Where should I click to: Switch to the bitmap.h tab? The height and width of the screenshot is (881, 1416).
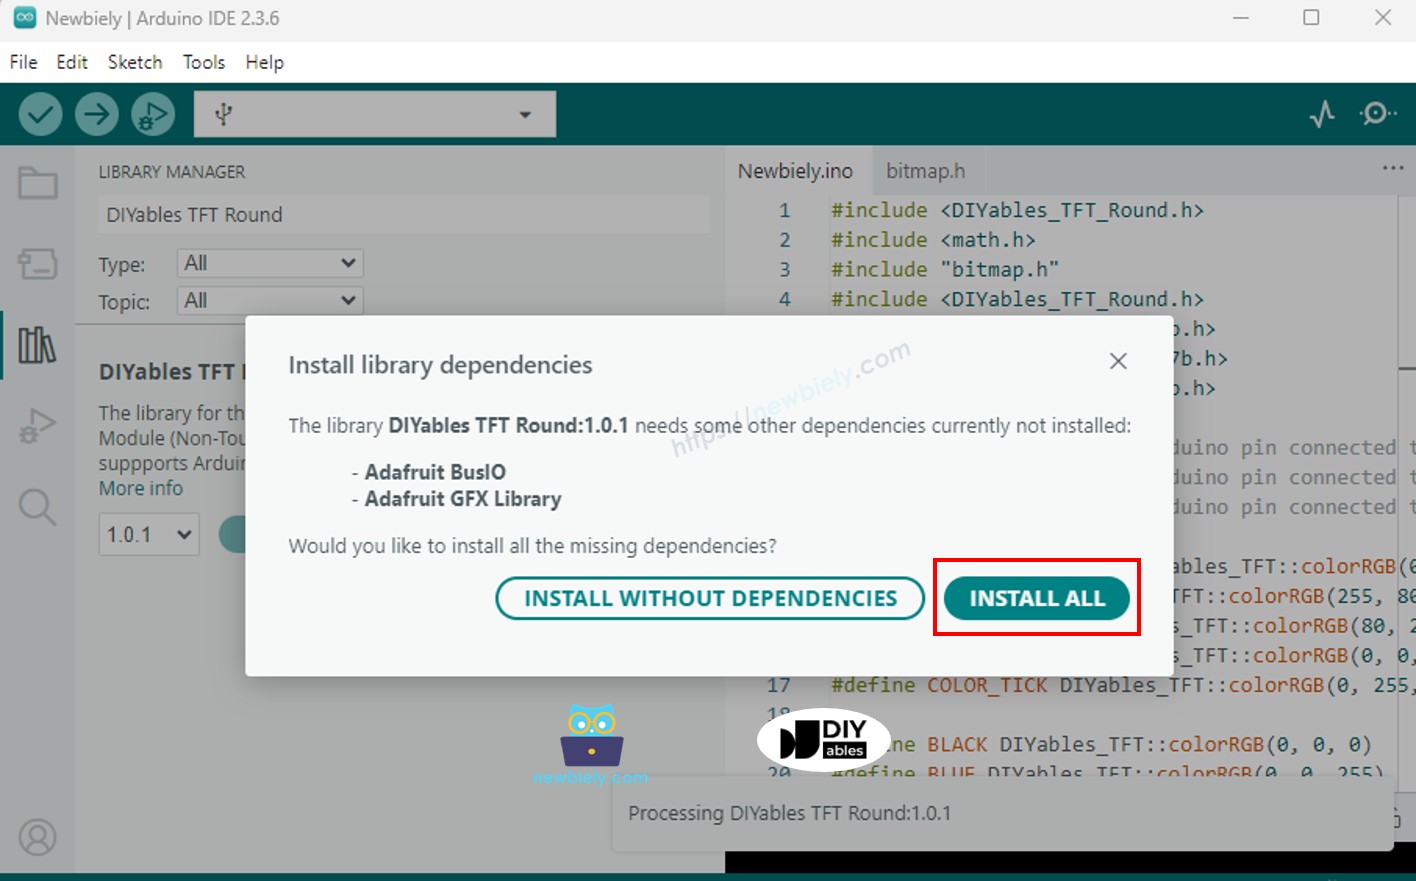point(926,170)
